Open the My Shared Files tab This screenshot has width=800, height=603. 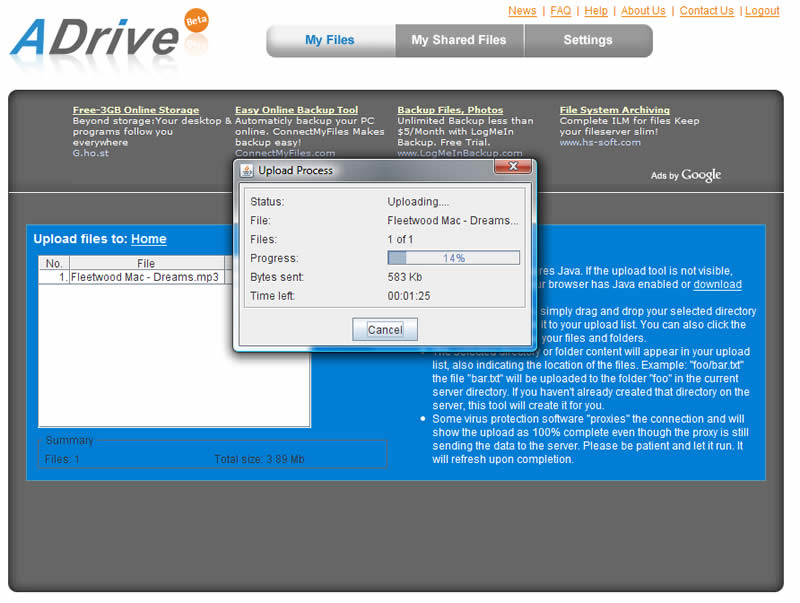[x=458, y=40]
